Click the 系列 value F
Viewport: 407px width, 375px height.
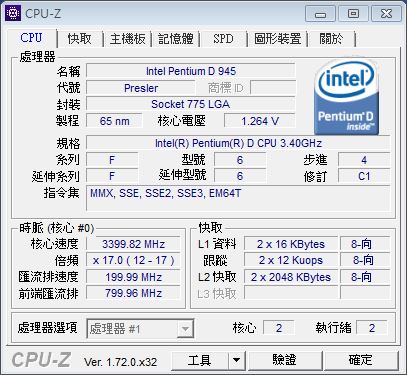[x=112, y=160]
